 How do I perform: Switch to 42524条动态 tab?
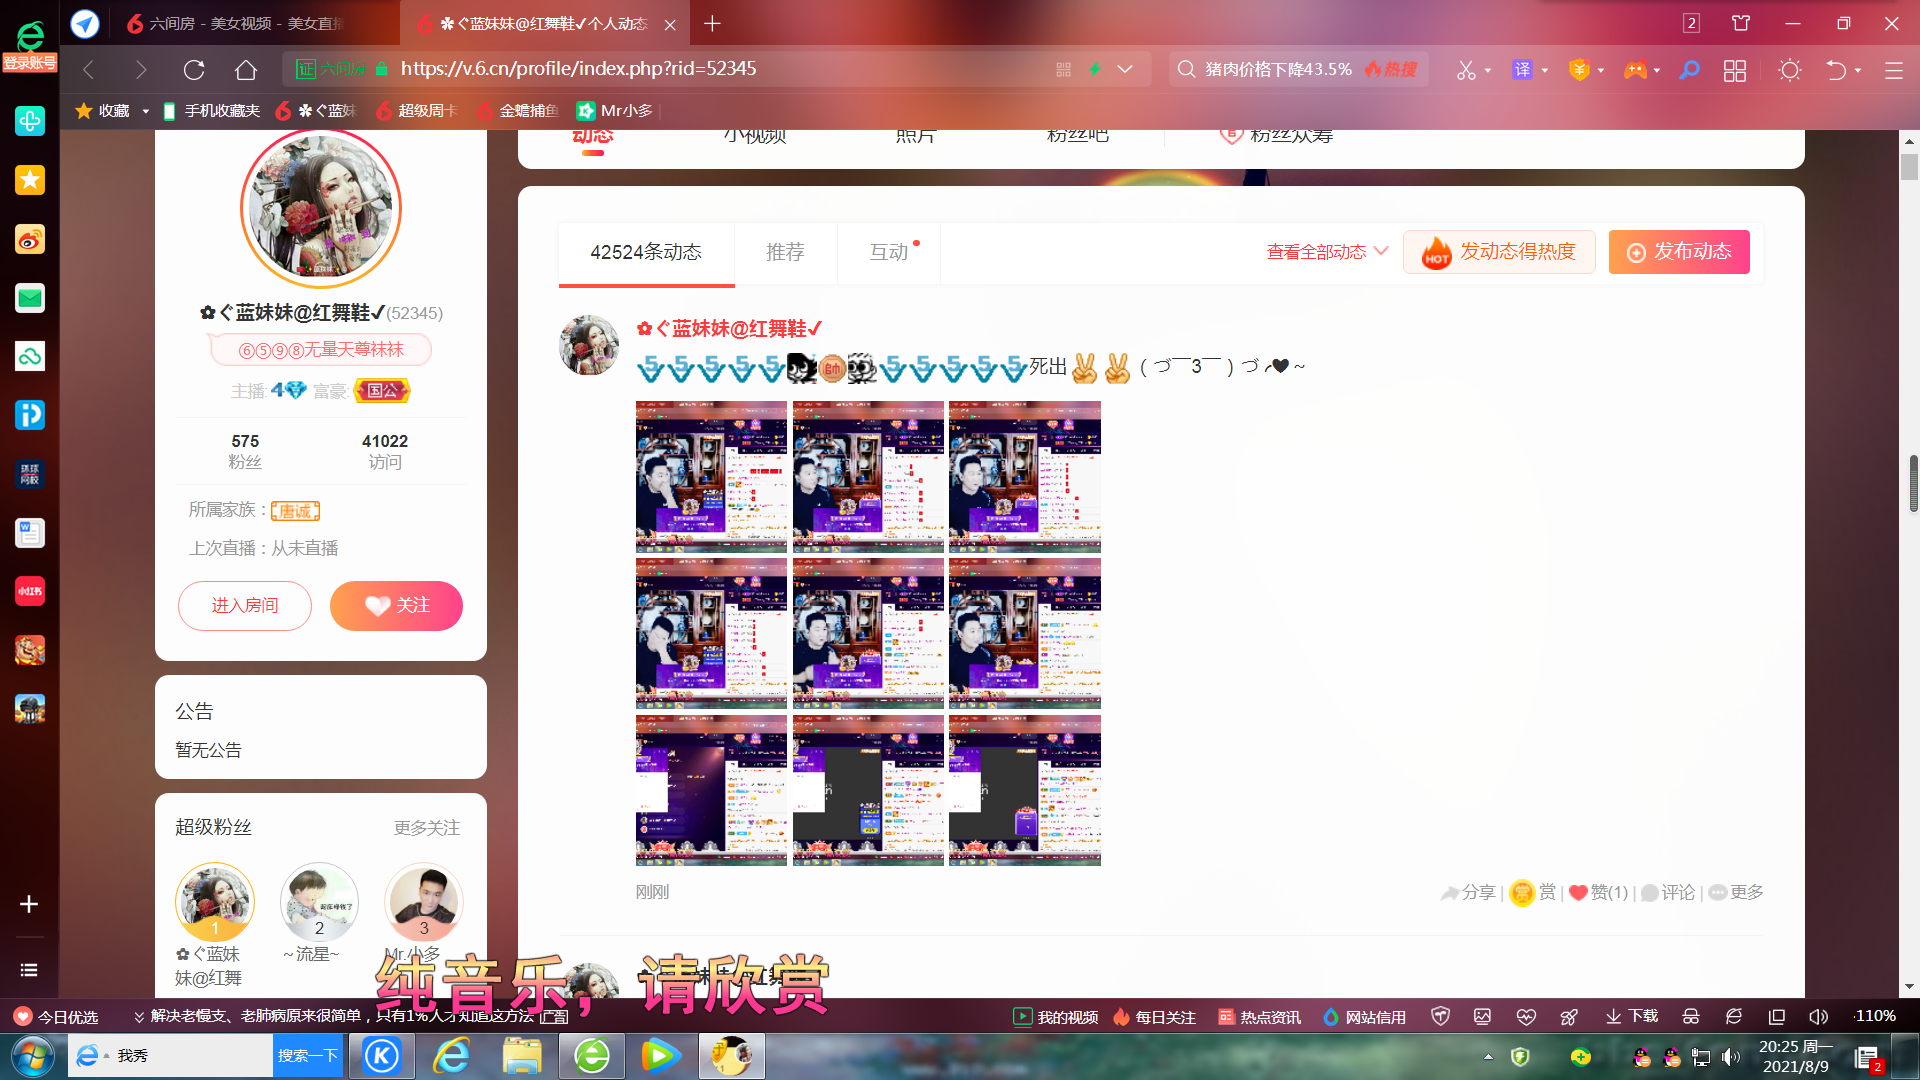pos(646,253)
